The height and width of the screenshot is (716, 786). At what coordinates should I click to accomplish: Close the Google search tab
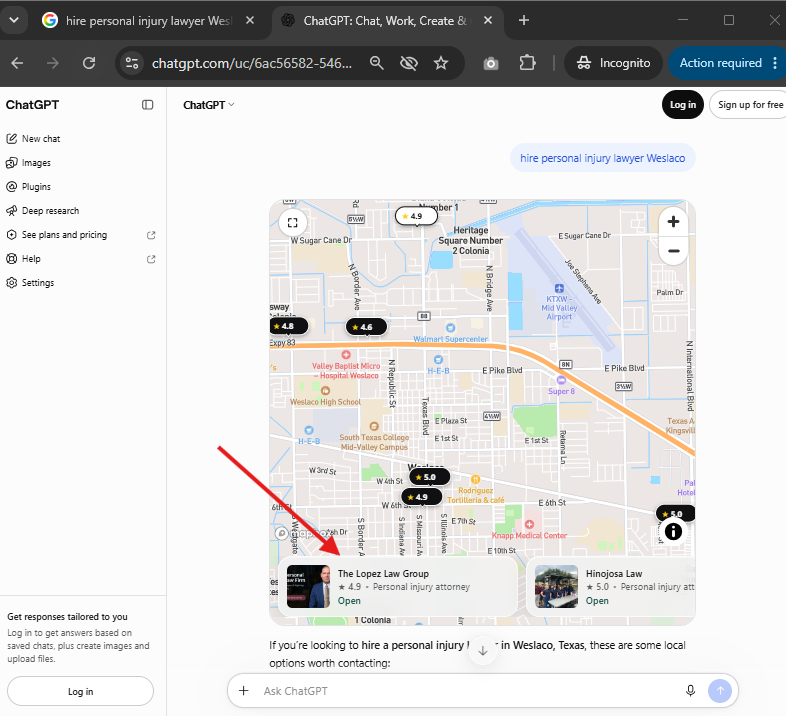click(x=250, y=21)
